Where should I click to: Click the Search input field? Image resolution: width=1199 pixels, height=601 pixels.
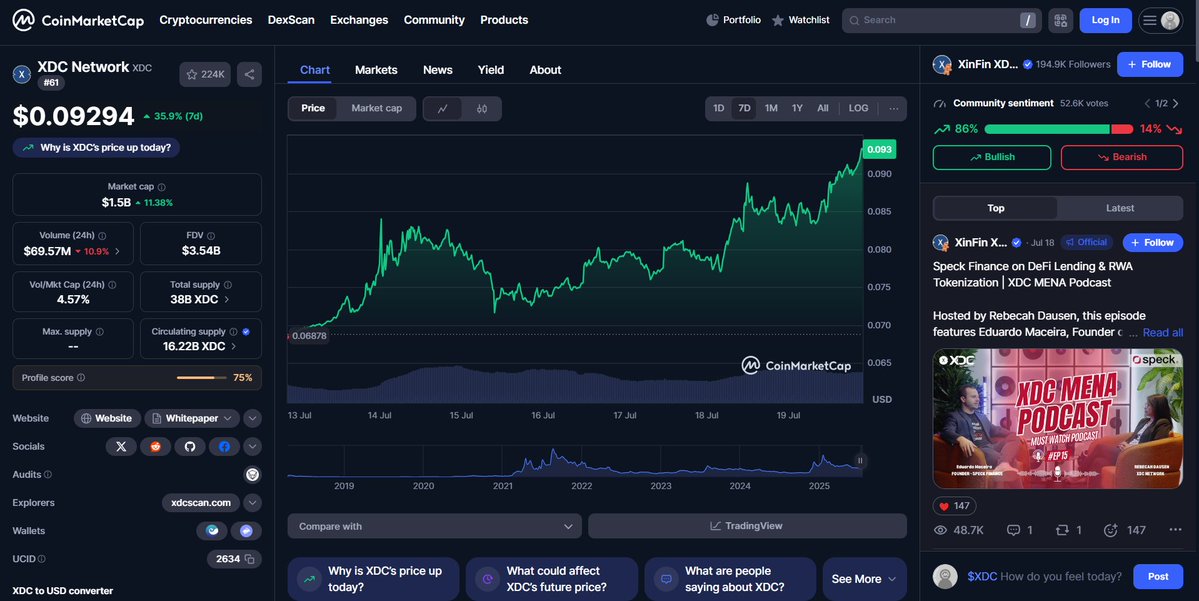point(941,21)
